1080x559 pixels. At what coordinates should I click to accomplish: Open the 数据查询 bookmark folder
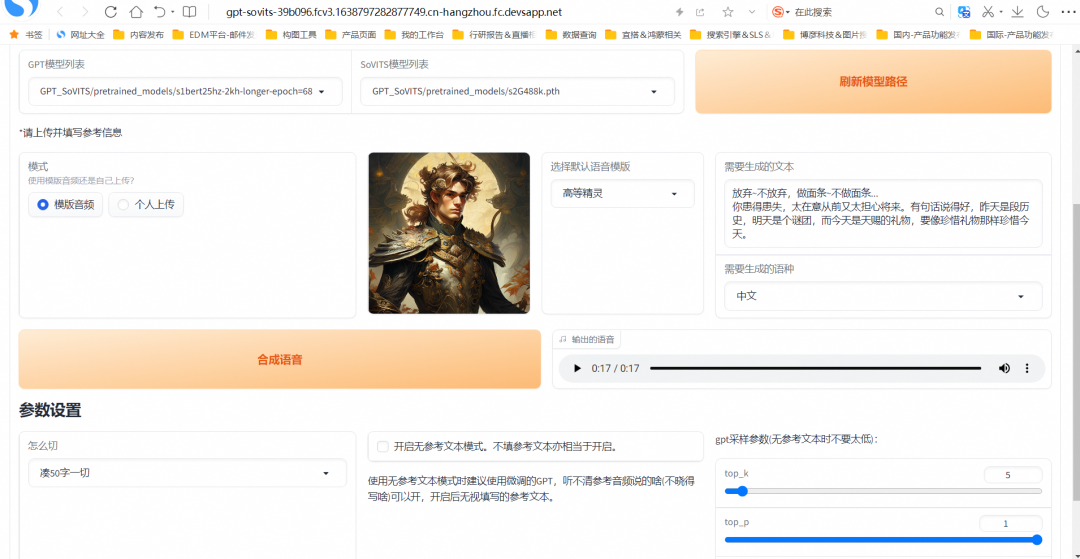[570, 34]
